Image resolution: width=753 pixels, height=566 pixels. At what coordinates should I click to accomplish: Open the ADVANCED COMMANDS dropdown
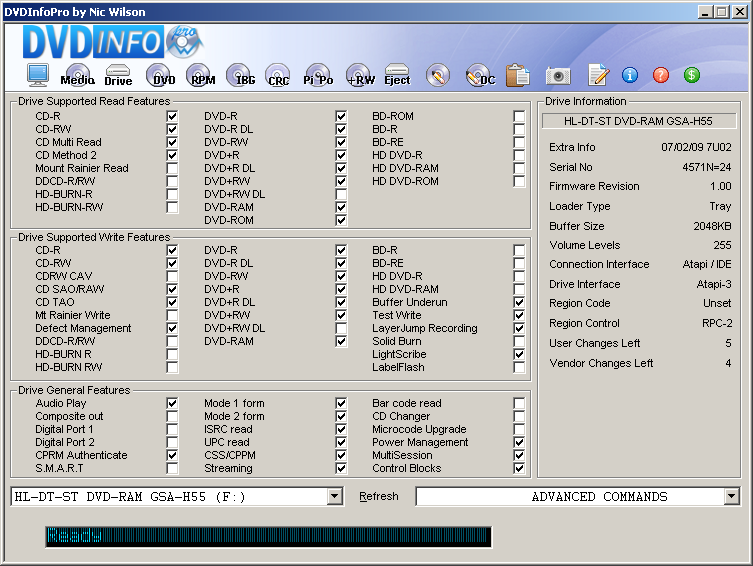pos(731,497)
